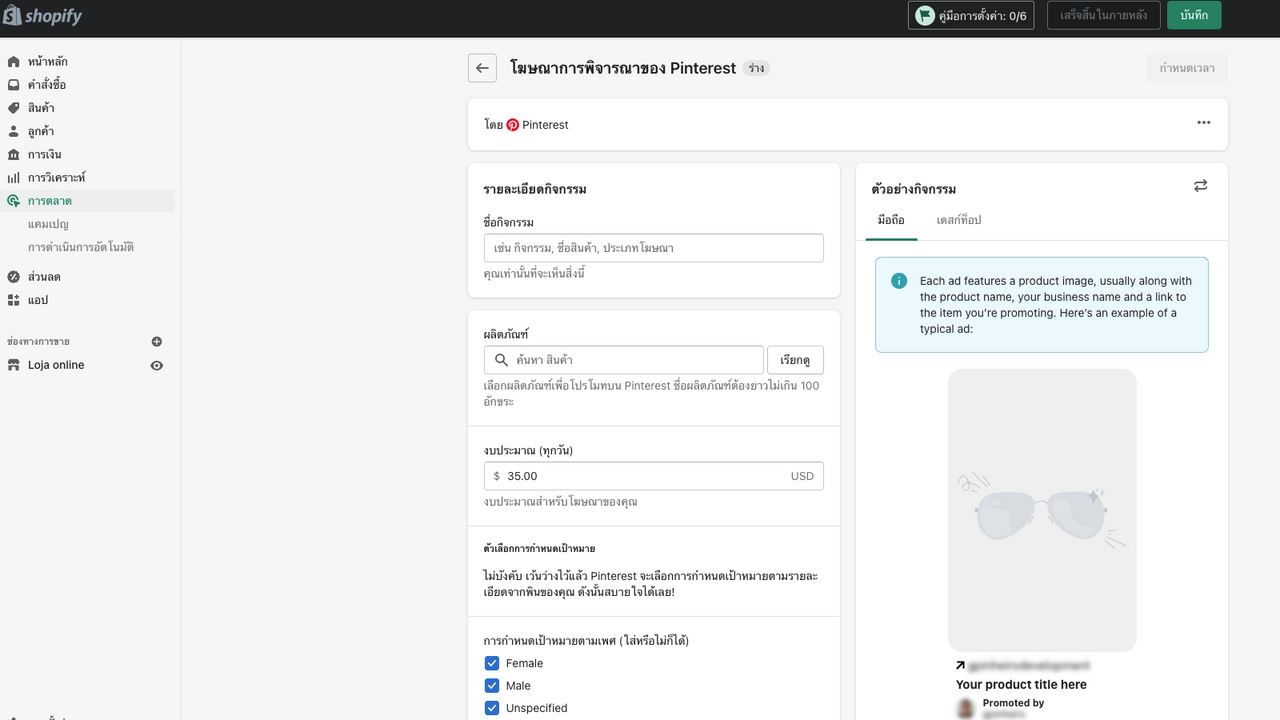The image size is (1280, 720).
Task: Select the มือถือ preview tab
Action: (x=891, y=220)
